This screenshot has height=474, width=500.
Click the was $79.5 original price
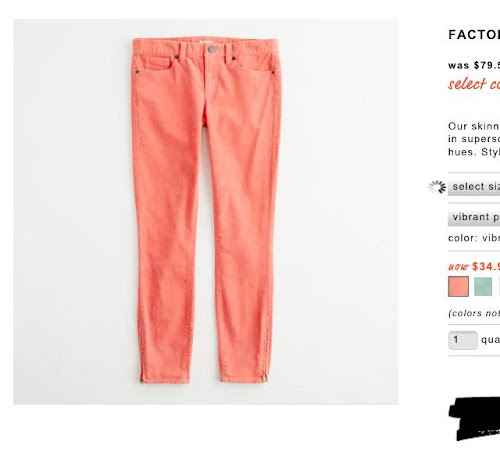pos(474,65)
